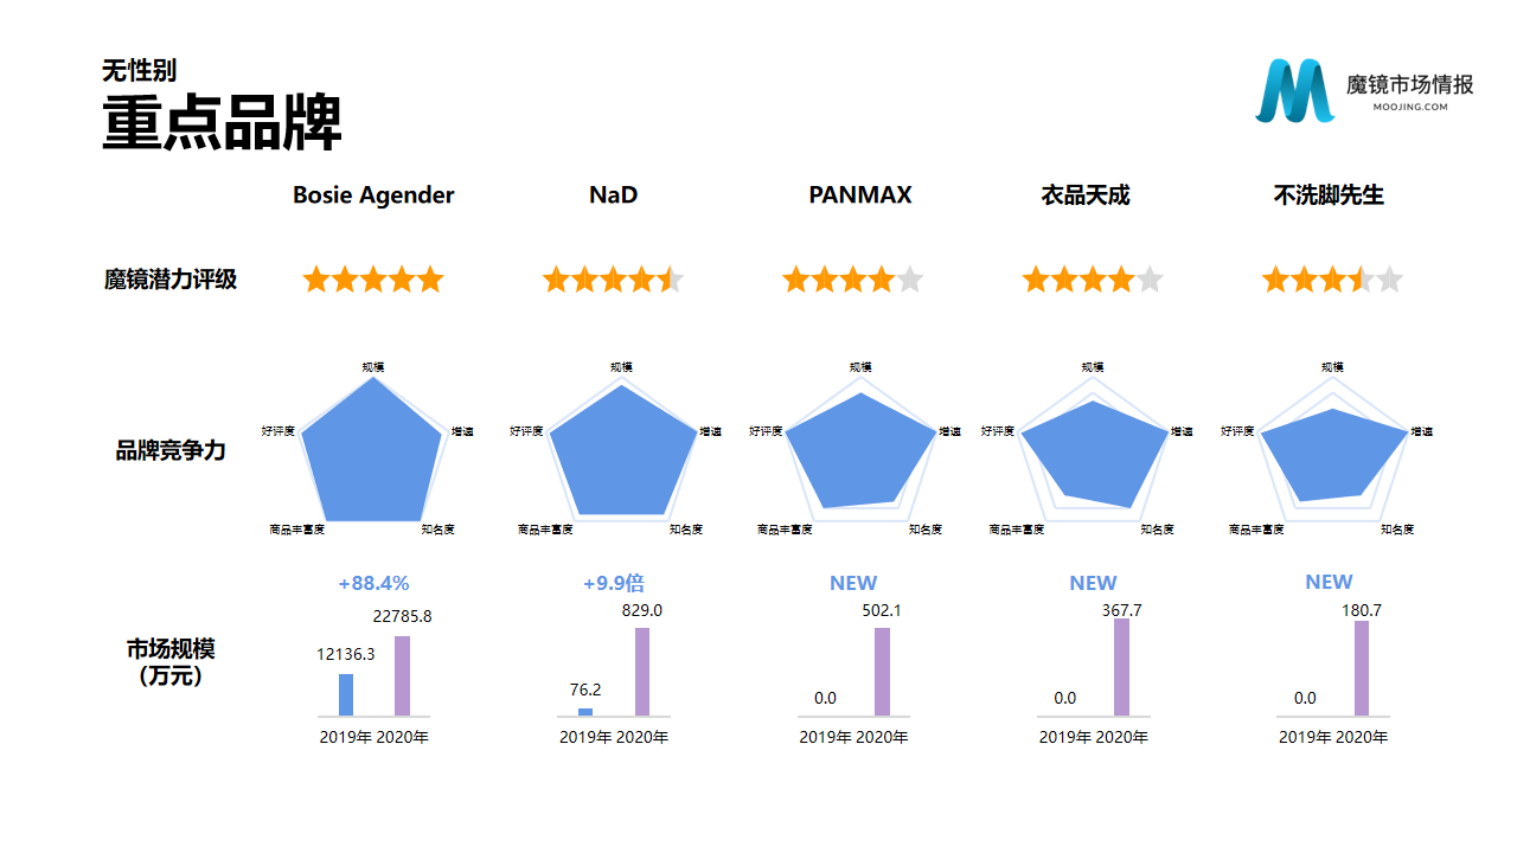Click the Moojing logo icon
This screenshot has height=853, width=1517.
coord(1294,91)
